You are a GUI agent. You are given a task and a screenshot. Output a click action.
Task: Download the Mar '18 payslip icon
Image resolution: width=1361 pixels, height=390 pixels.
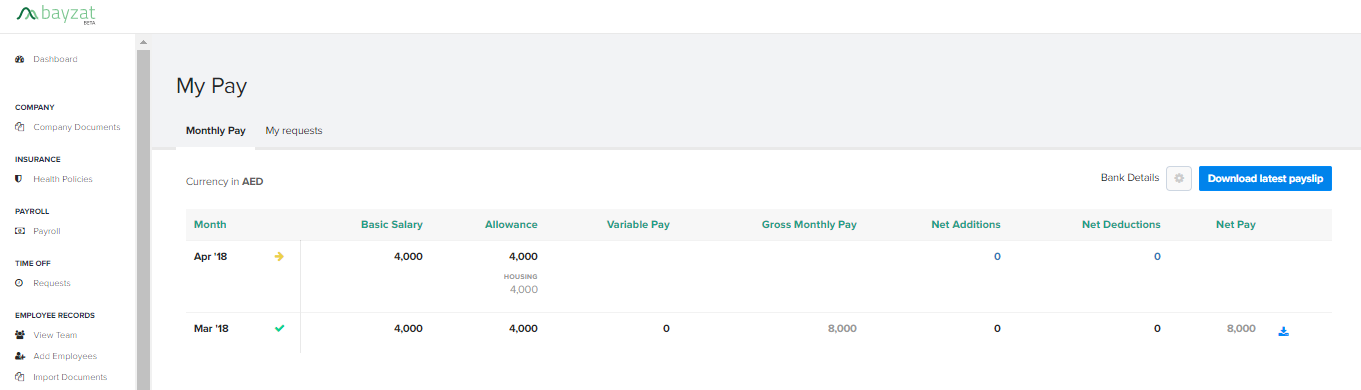(1284, 330)
